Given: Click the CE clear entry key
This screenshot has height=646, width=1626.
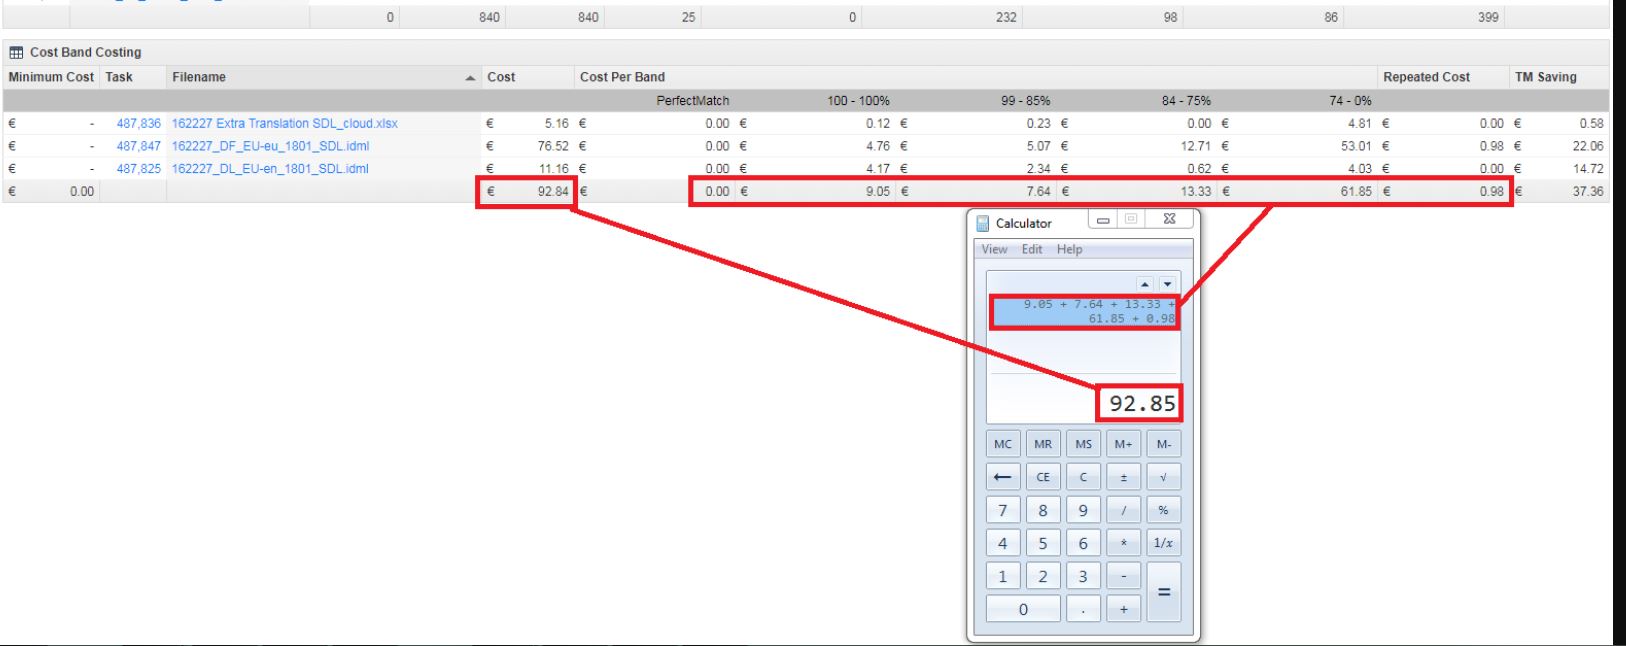Looking at the screenshot, I should [x=1043, y=477].
